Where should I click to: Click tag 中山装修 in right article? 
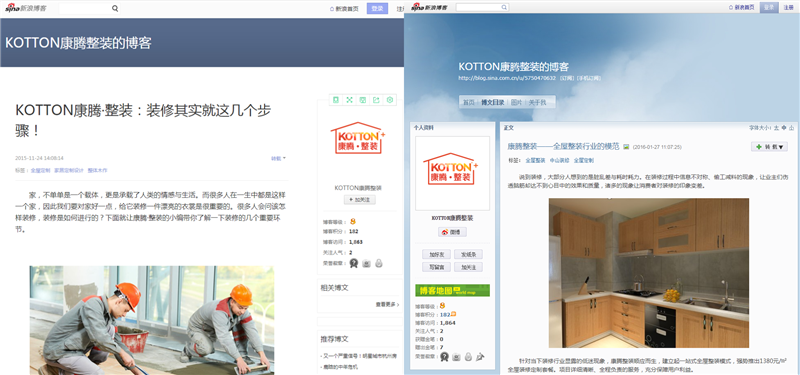pyautogui.click(x=559, y=160)
